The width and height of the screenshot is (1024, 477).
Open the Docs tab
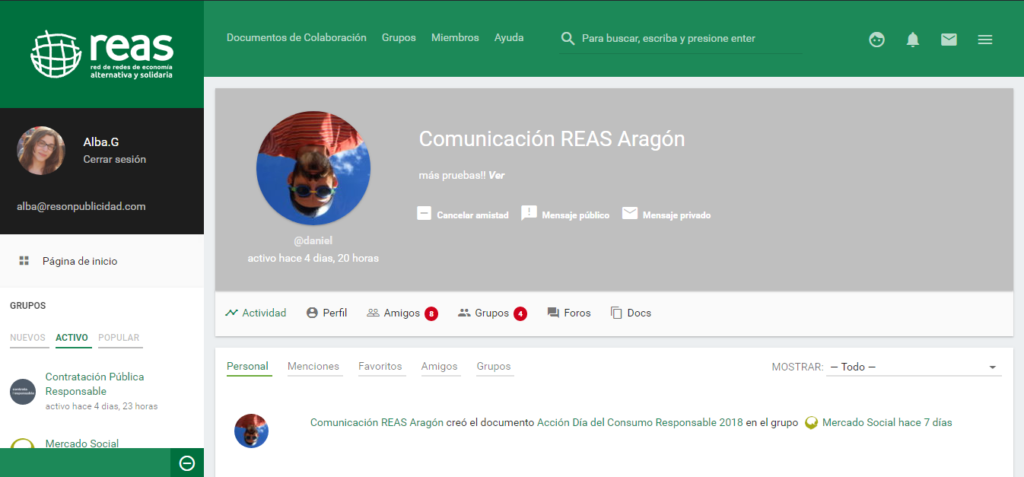630,313
